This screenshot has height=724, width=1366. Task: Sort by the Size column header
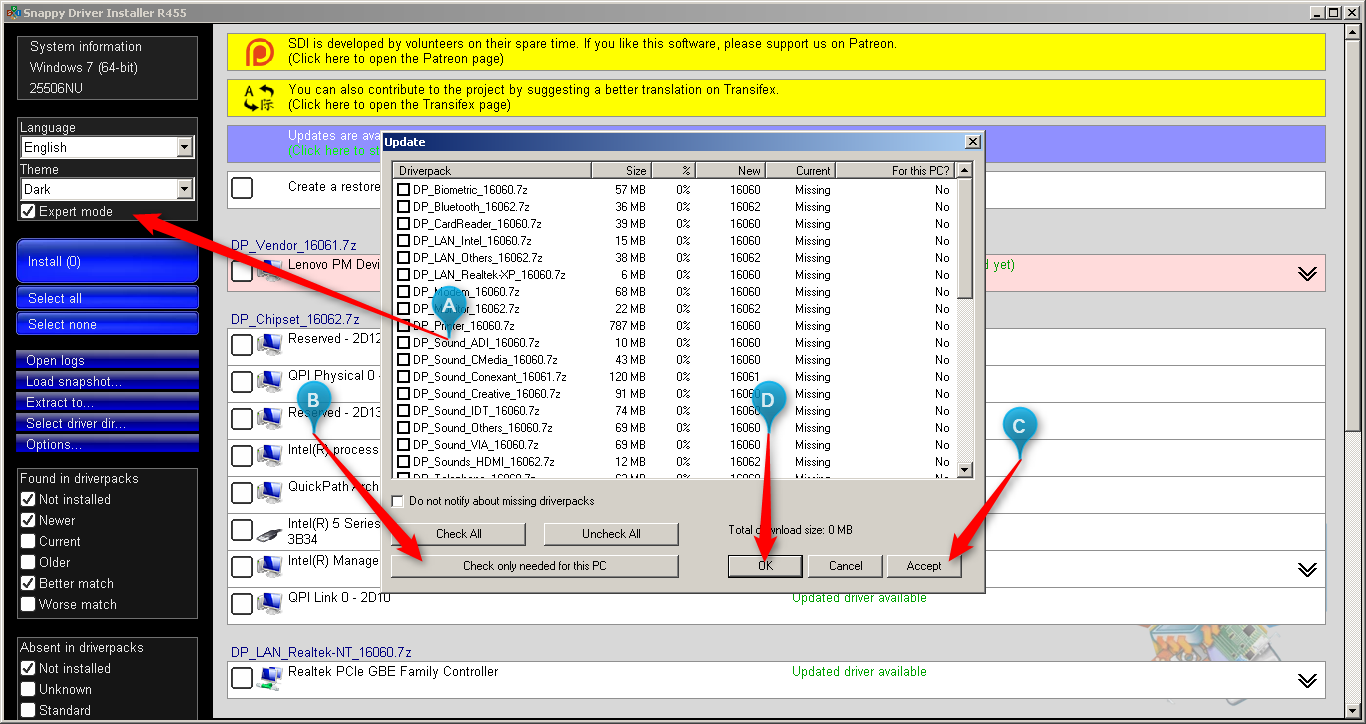coord(622,171)
